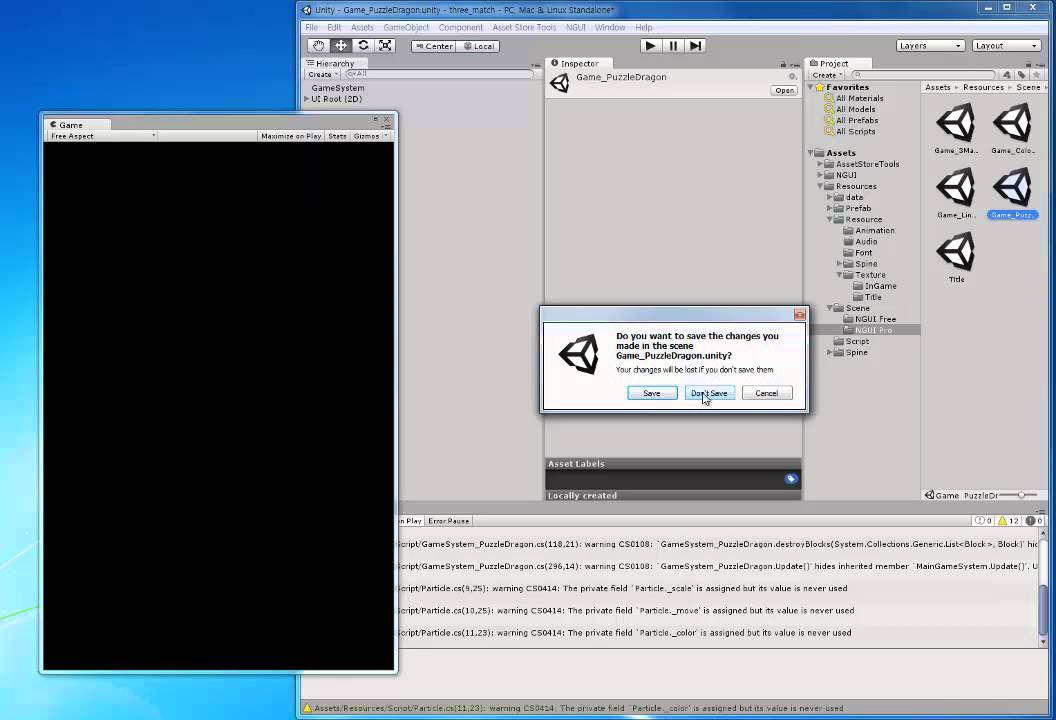
Task: Select the Game_3Ma.. scene asset
Action: point(956,128)
